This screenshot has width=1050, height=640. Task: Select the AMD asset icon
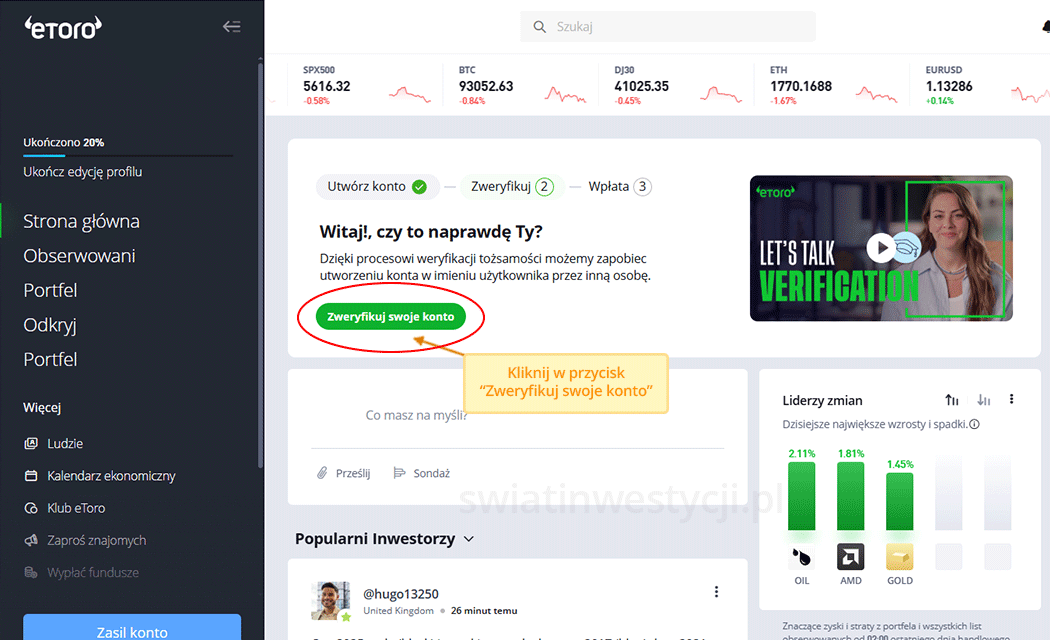(850, 557)
